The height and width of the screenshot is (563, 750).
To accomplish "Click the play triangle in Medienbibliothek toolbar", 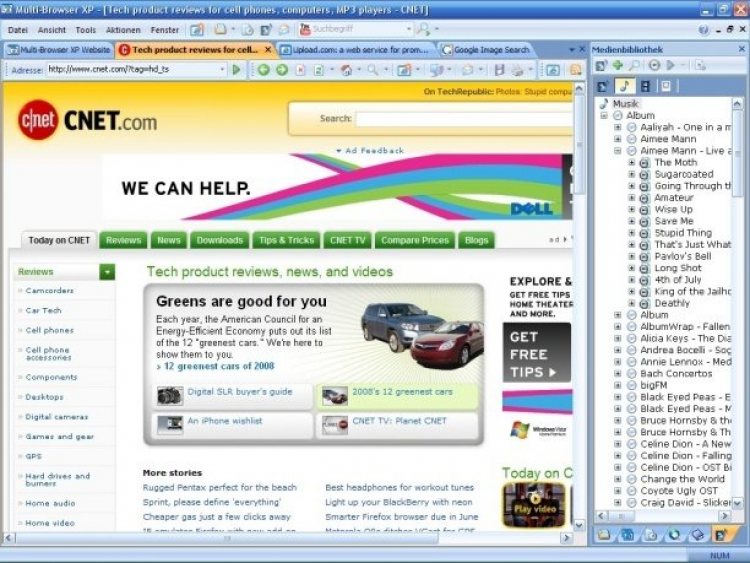I will tap(671, 66).
